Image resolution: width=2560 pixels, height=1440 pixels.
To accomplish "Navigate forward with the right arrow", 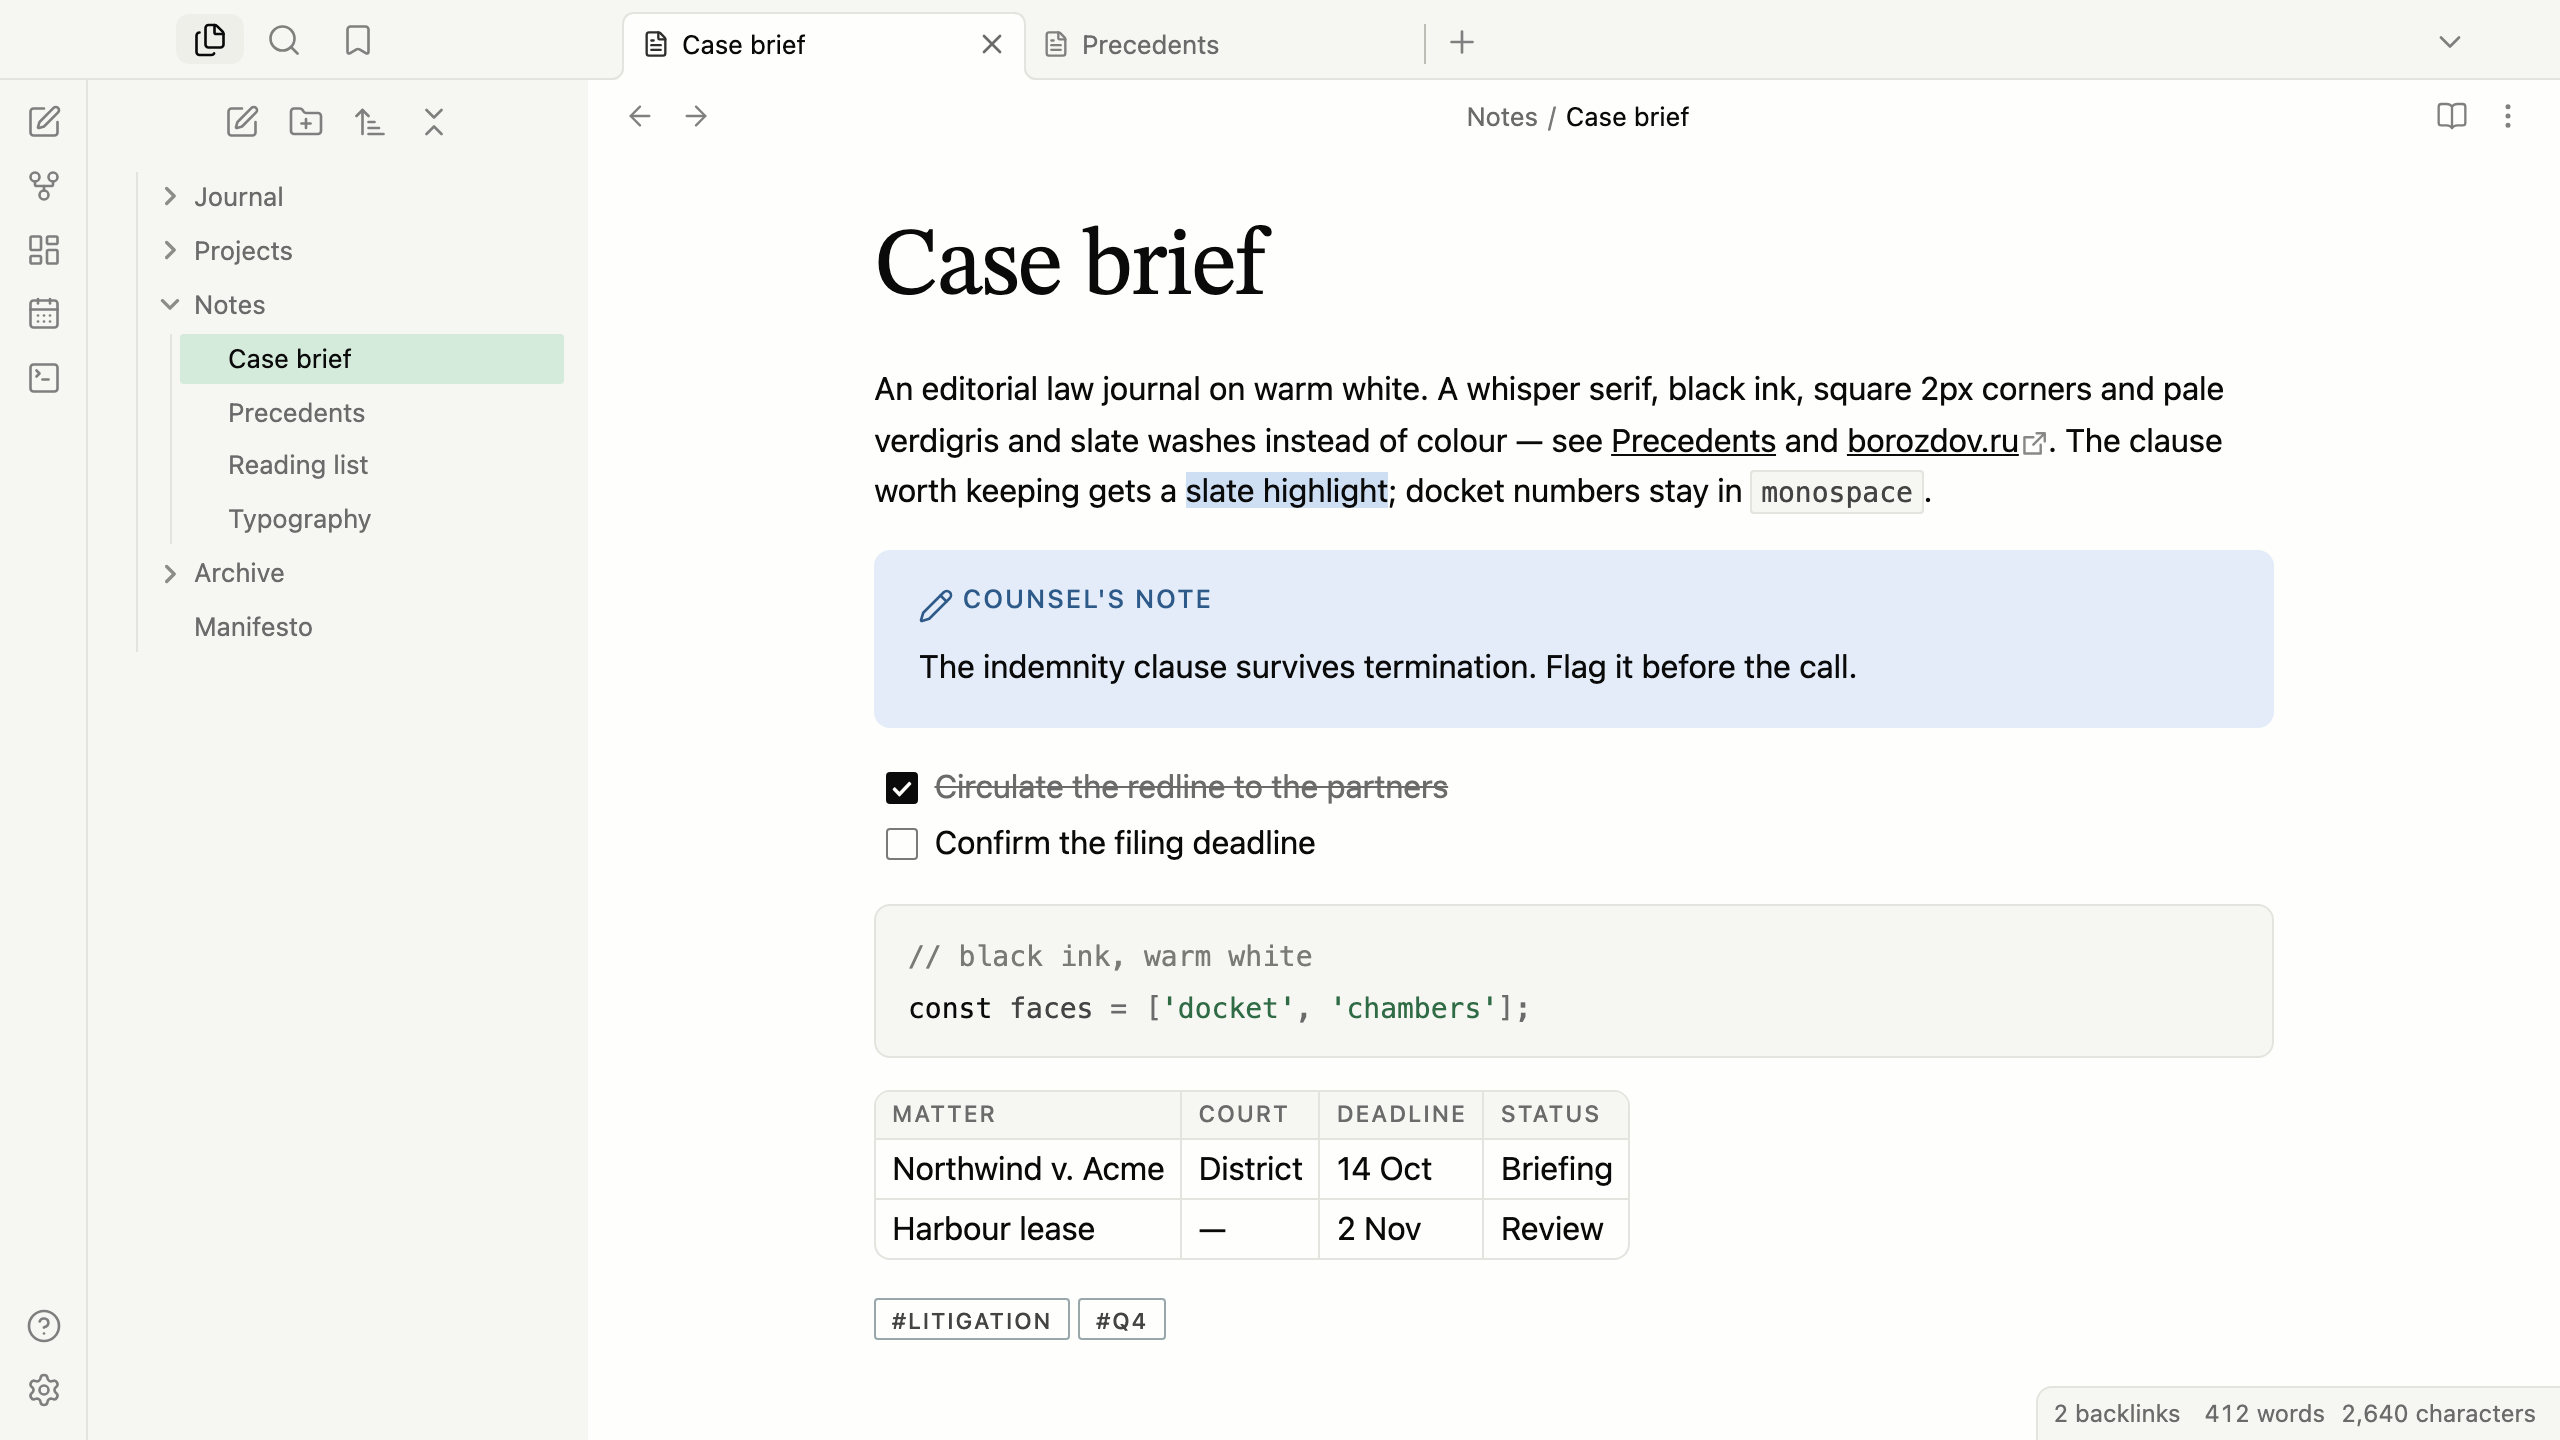I will pyautogui.click(x=696, y=116).
